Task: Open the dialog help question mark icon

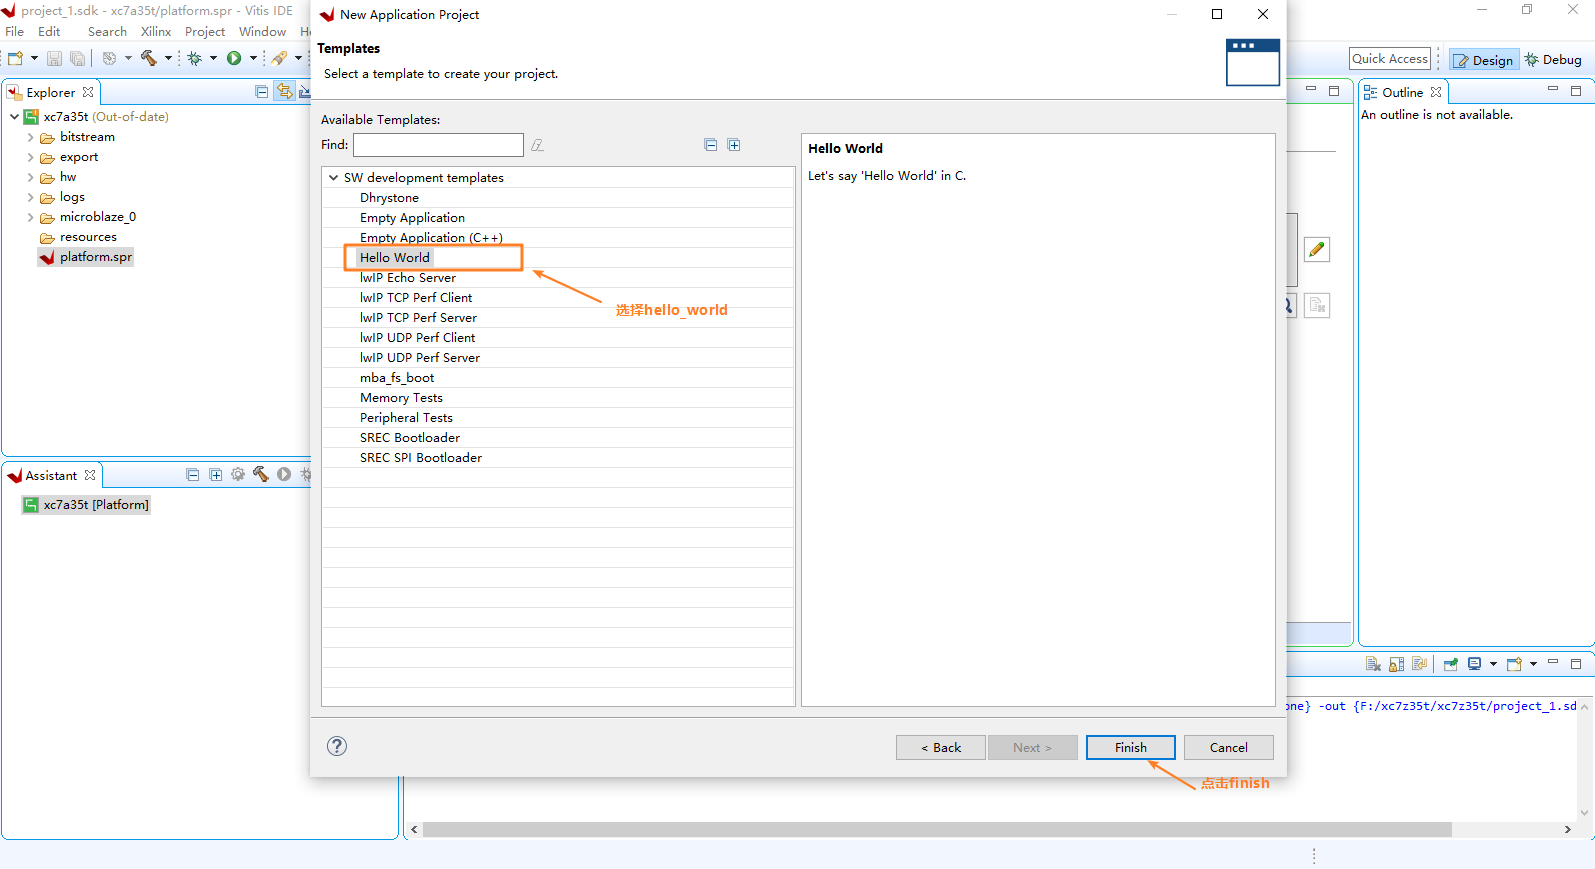Action: point(337,746)
